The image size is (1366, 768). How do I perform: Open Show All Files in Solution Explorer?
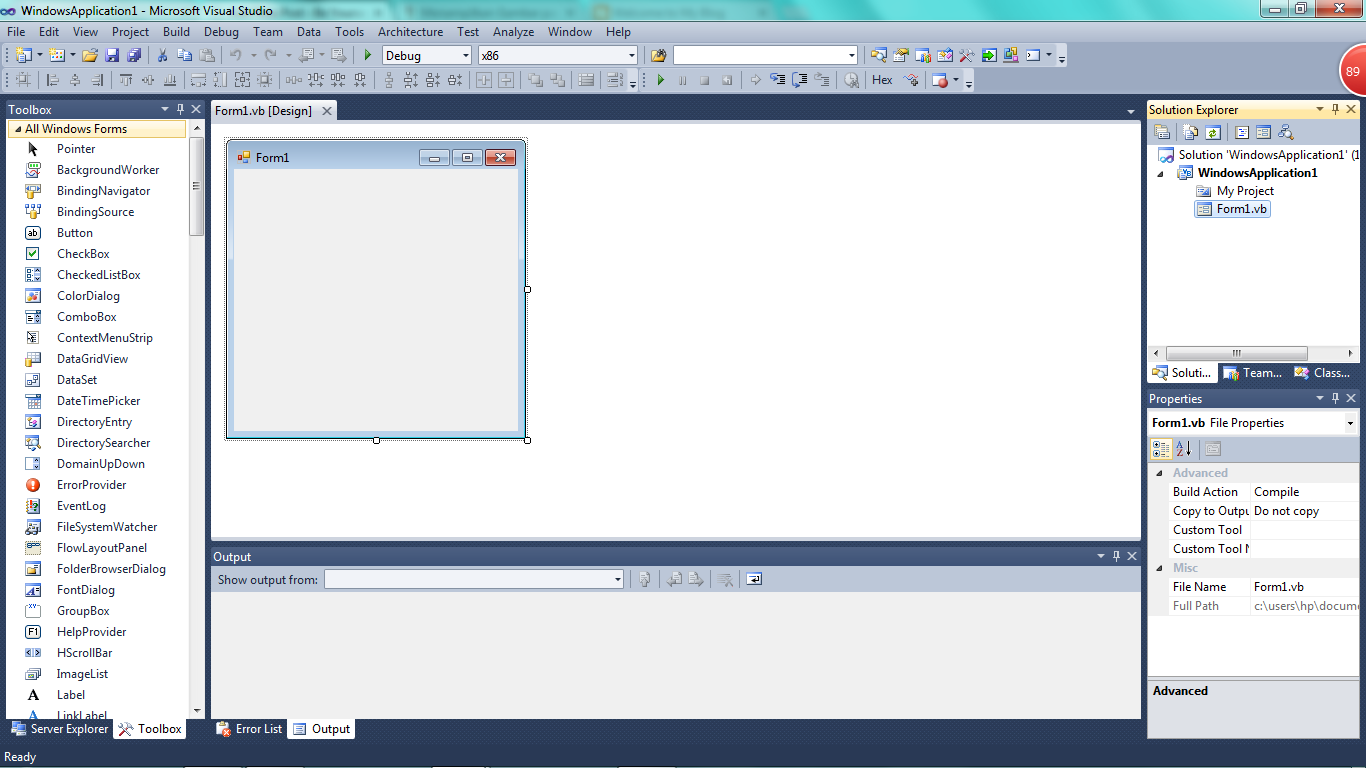pyautogui.click(x=1189, y=131)
